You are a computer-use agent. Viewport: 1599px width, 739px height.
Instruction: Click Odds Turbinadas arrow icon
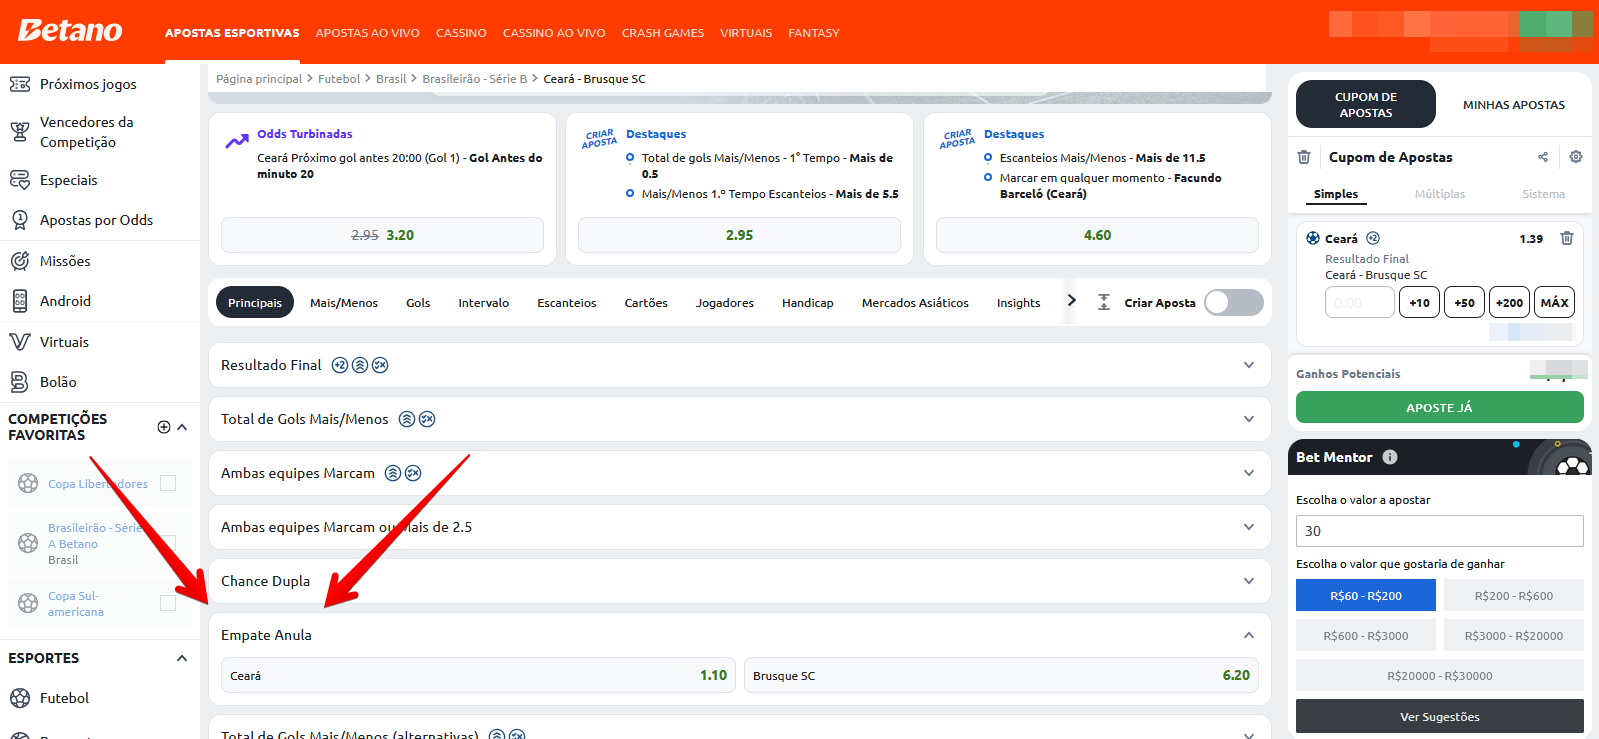237,141
